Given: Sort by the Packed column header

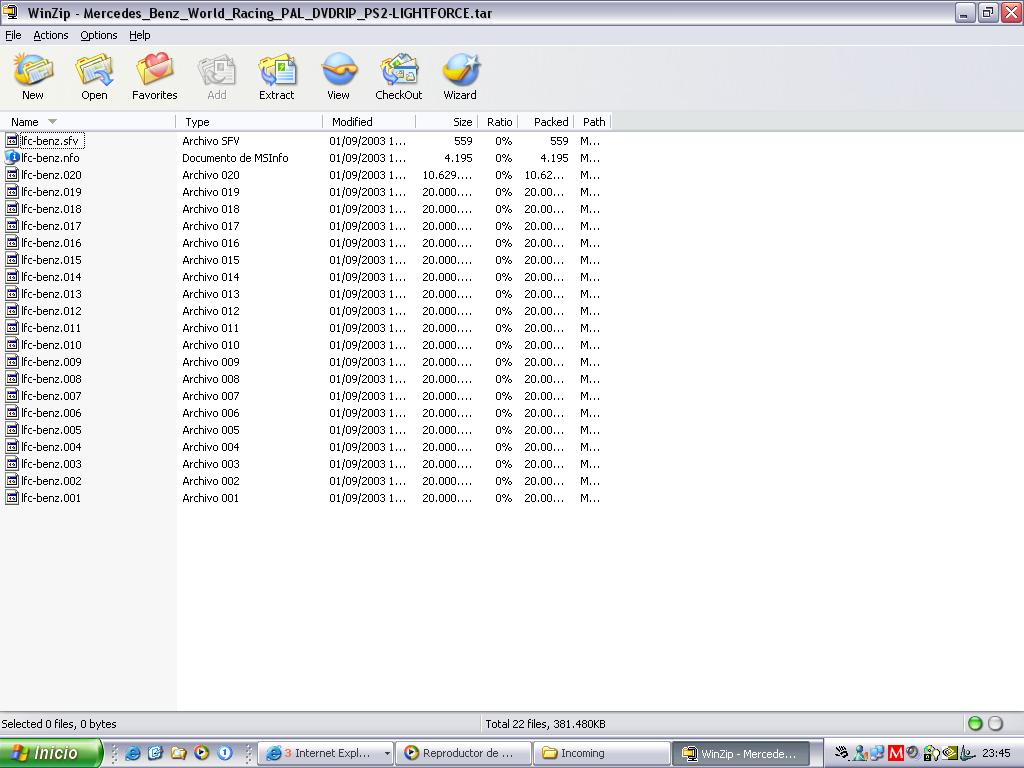Looking at the screenshot, I should click(546, 122).
